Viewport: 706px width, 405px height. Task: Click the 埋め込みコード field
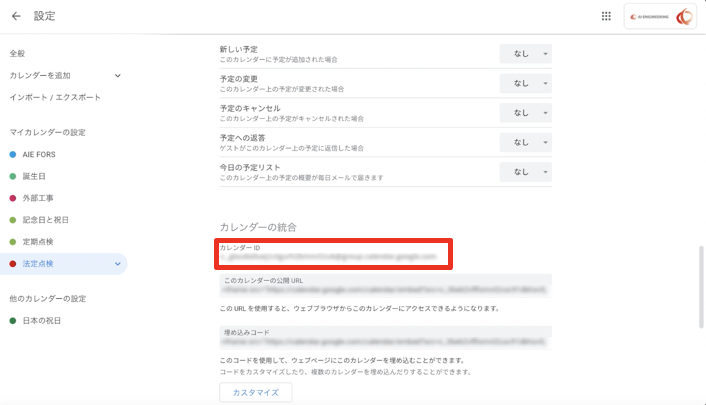coord(385,336)
